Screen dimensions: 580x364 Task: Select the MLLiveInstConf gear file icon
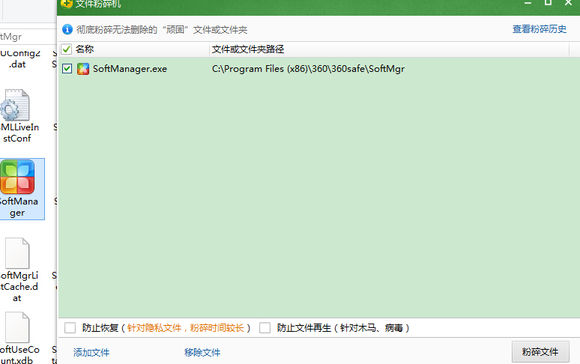[15, 105]
